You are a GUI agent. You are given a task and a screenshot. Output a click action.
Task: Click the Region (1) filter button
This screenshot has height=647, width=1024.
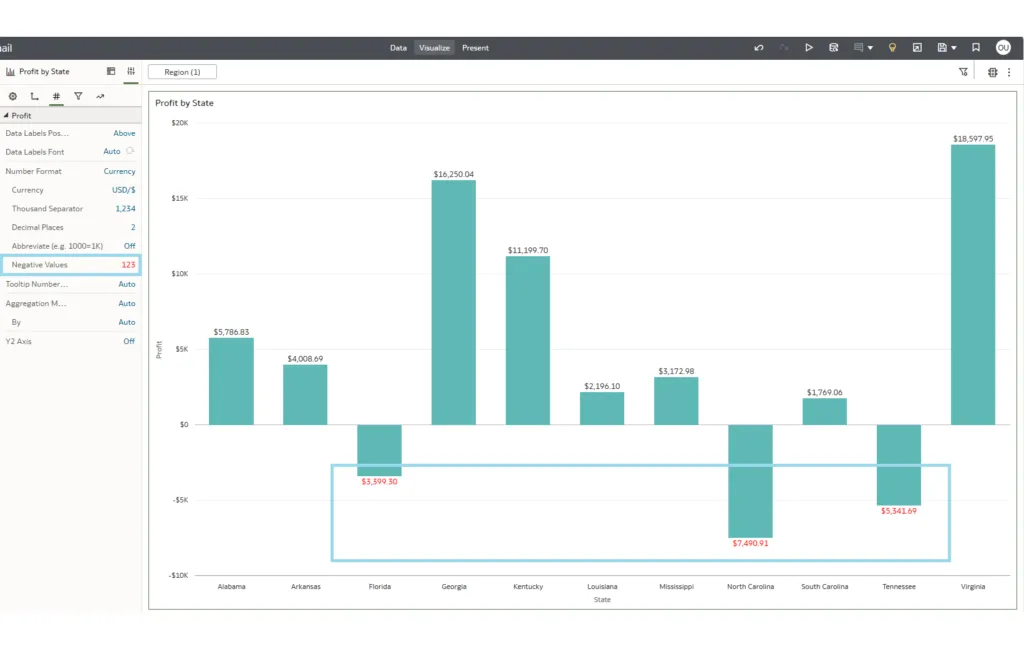[x=182, y=72]
